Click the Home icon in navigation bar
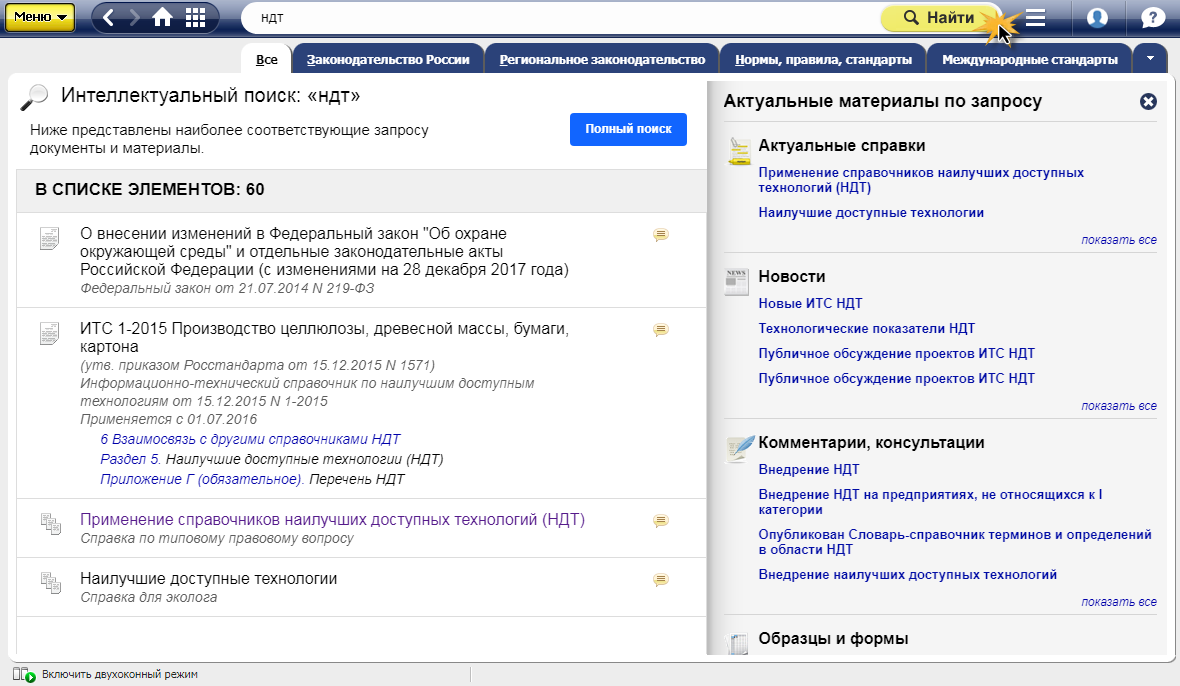This screenshot has height=686, width=1180. [162, 17]
